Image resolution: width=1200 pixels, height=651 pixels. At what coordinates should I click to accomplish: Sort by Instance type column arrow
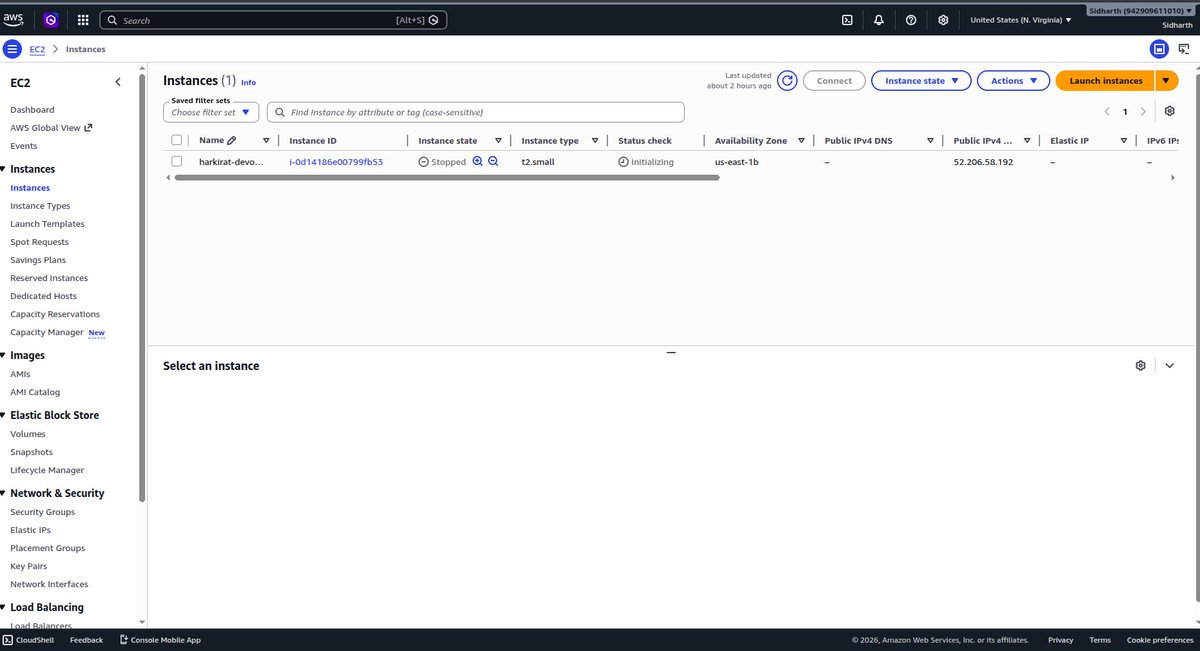pyautogui.click(x=595, y=141)
